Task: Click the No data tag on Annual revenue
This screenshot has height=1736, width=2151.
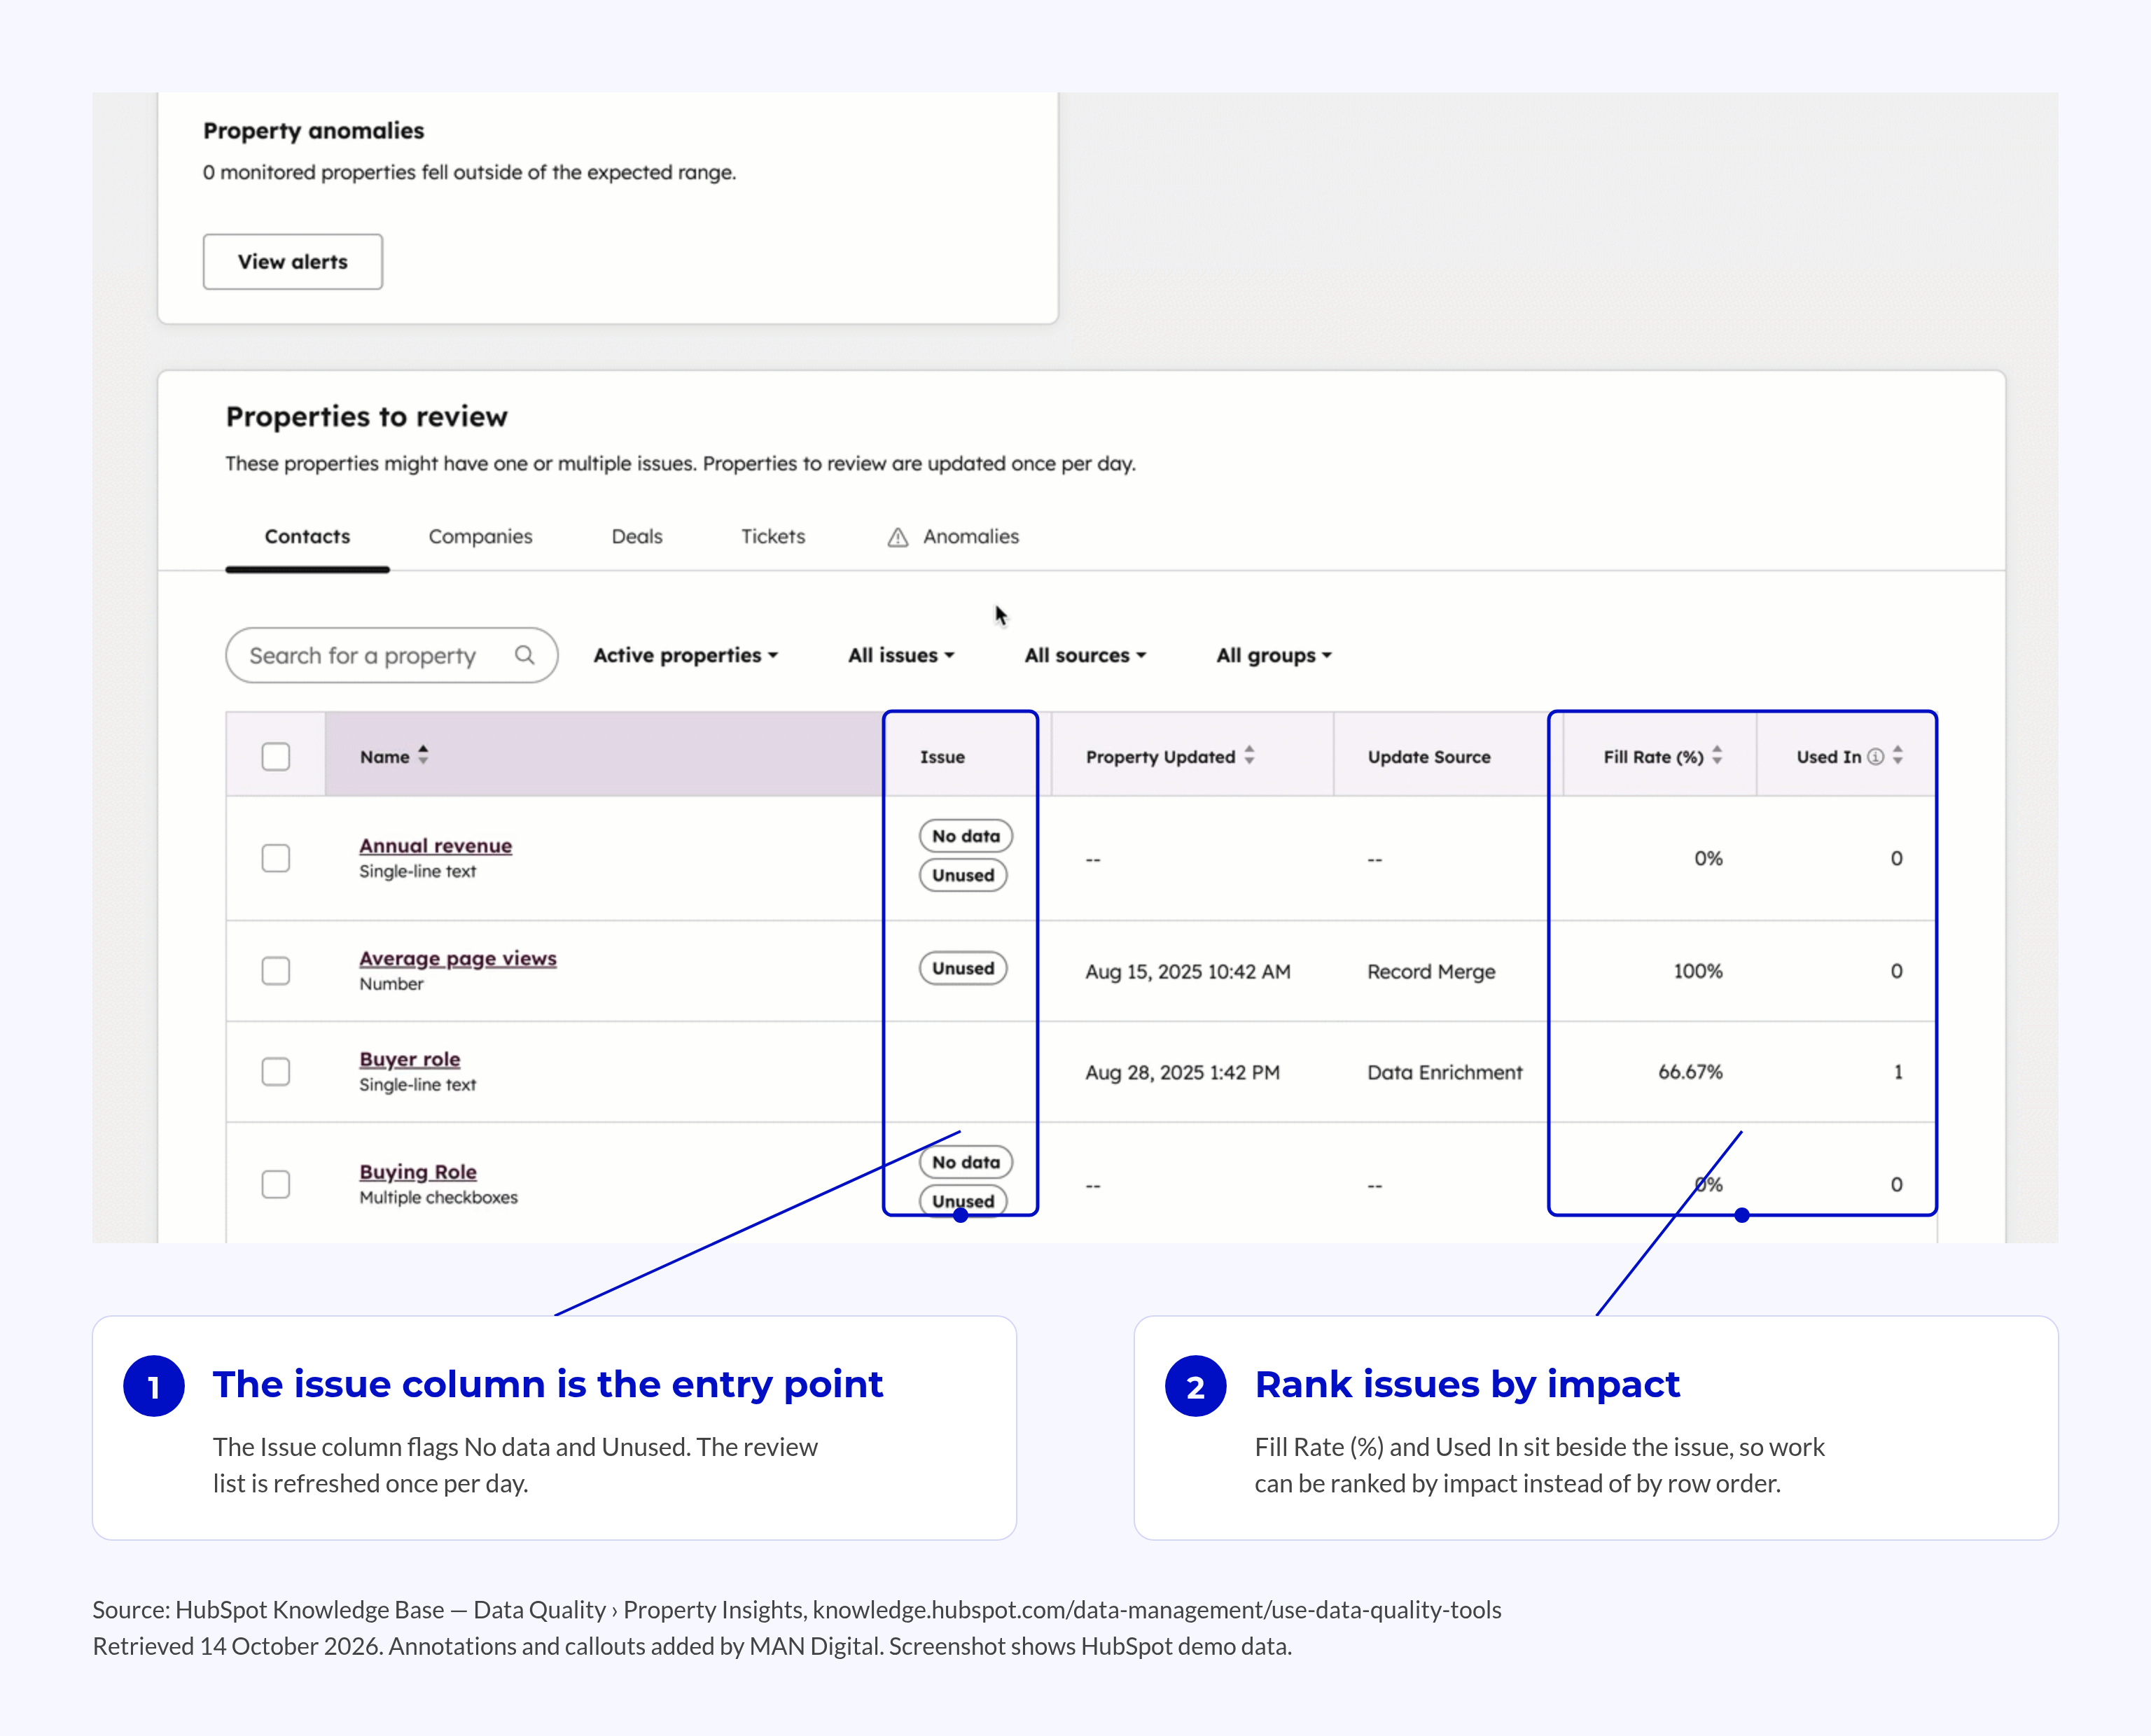Action: click(966, 836)
